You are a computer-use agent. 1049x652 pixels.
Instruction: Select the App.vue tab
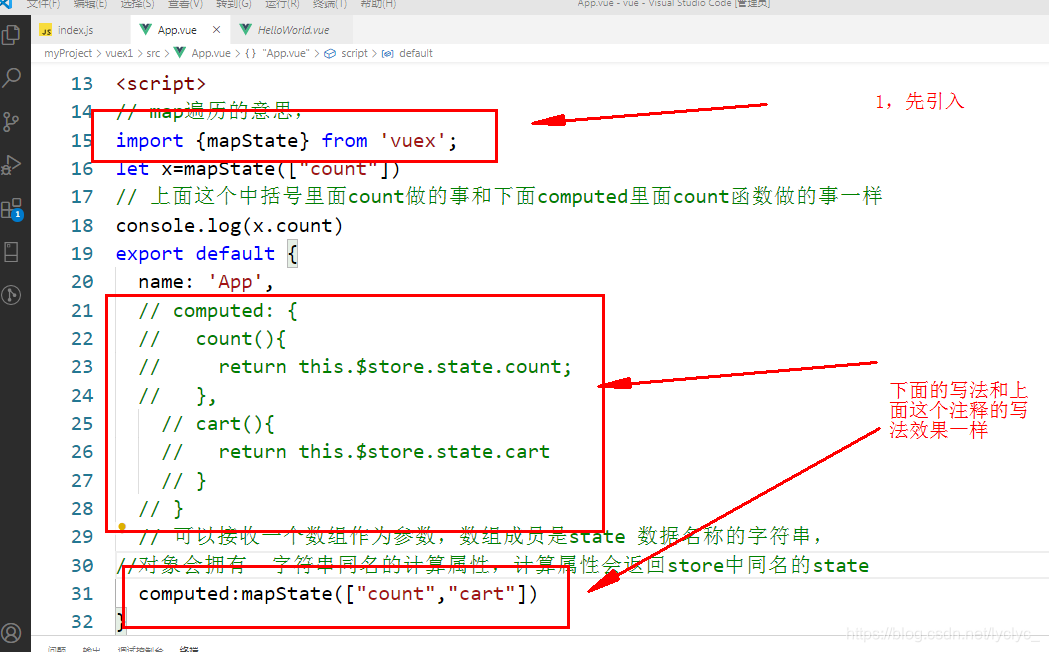point(181,30)
